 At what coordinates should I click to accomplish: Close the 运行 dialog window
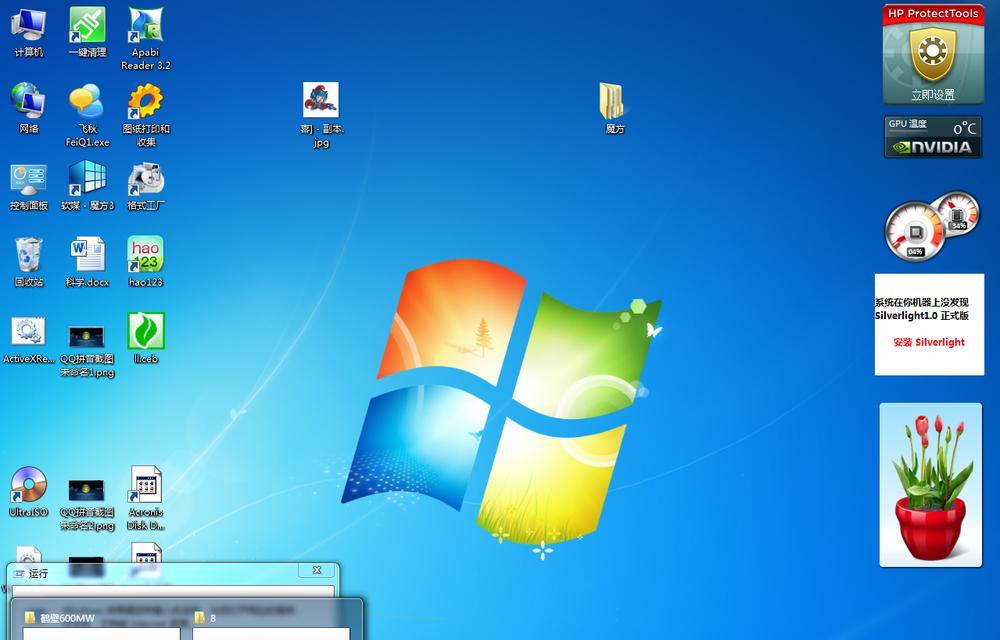click(317, 570)
